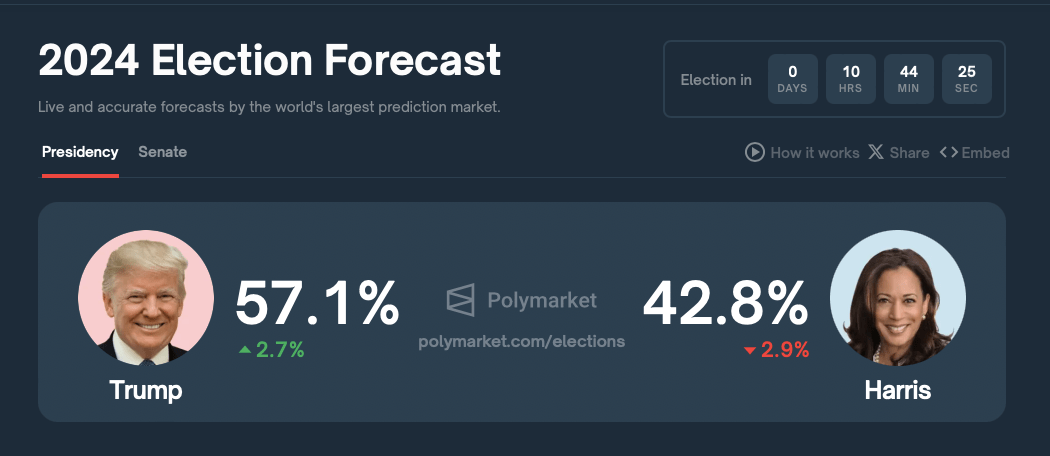Click the red down arrow under 42.8%
This screenshot has height=456, width=1050.
[x=750, y=351]
